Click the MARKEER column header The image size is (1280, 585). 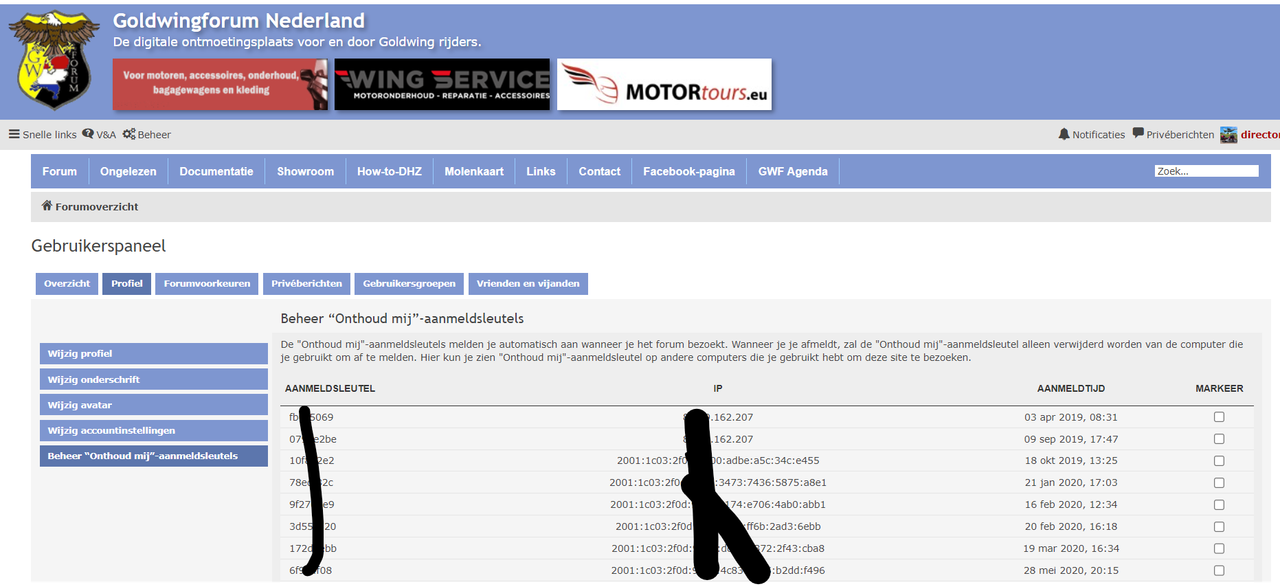(x=1219, y=388)
